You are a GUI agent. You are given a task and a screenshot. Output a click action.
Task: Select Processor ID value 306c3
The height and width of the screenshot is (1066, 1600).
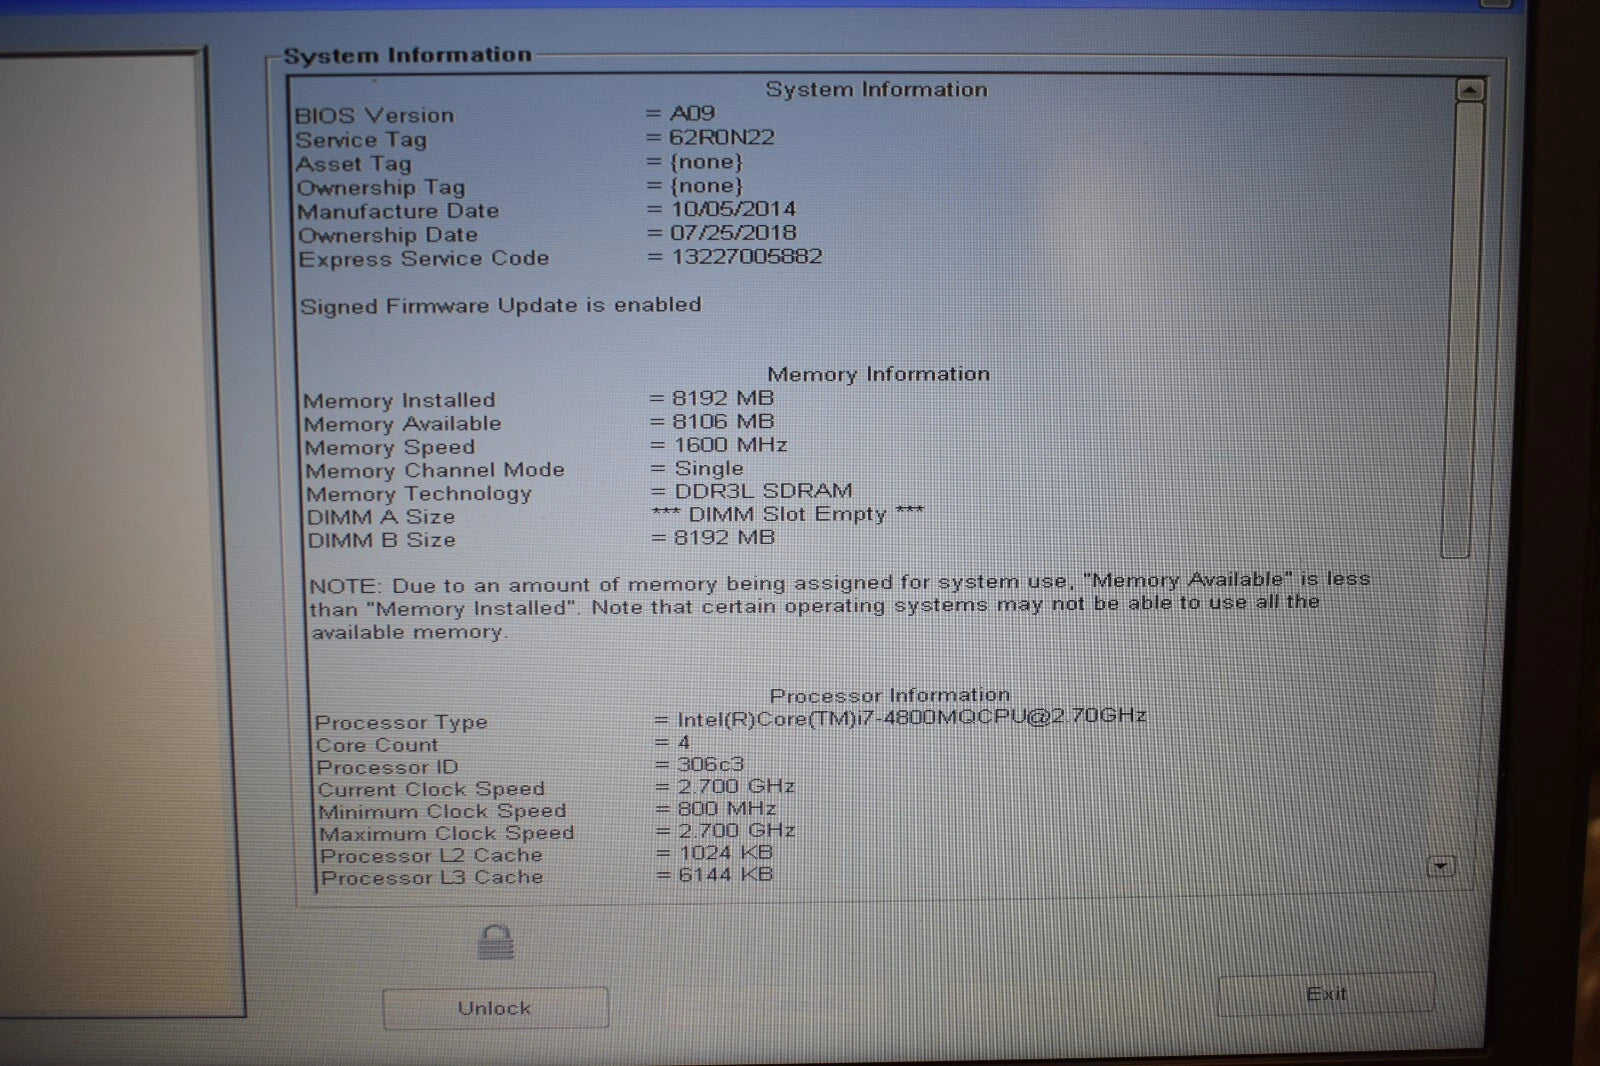711,765
